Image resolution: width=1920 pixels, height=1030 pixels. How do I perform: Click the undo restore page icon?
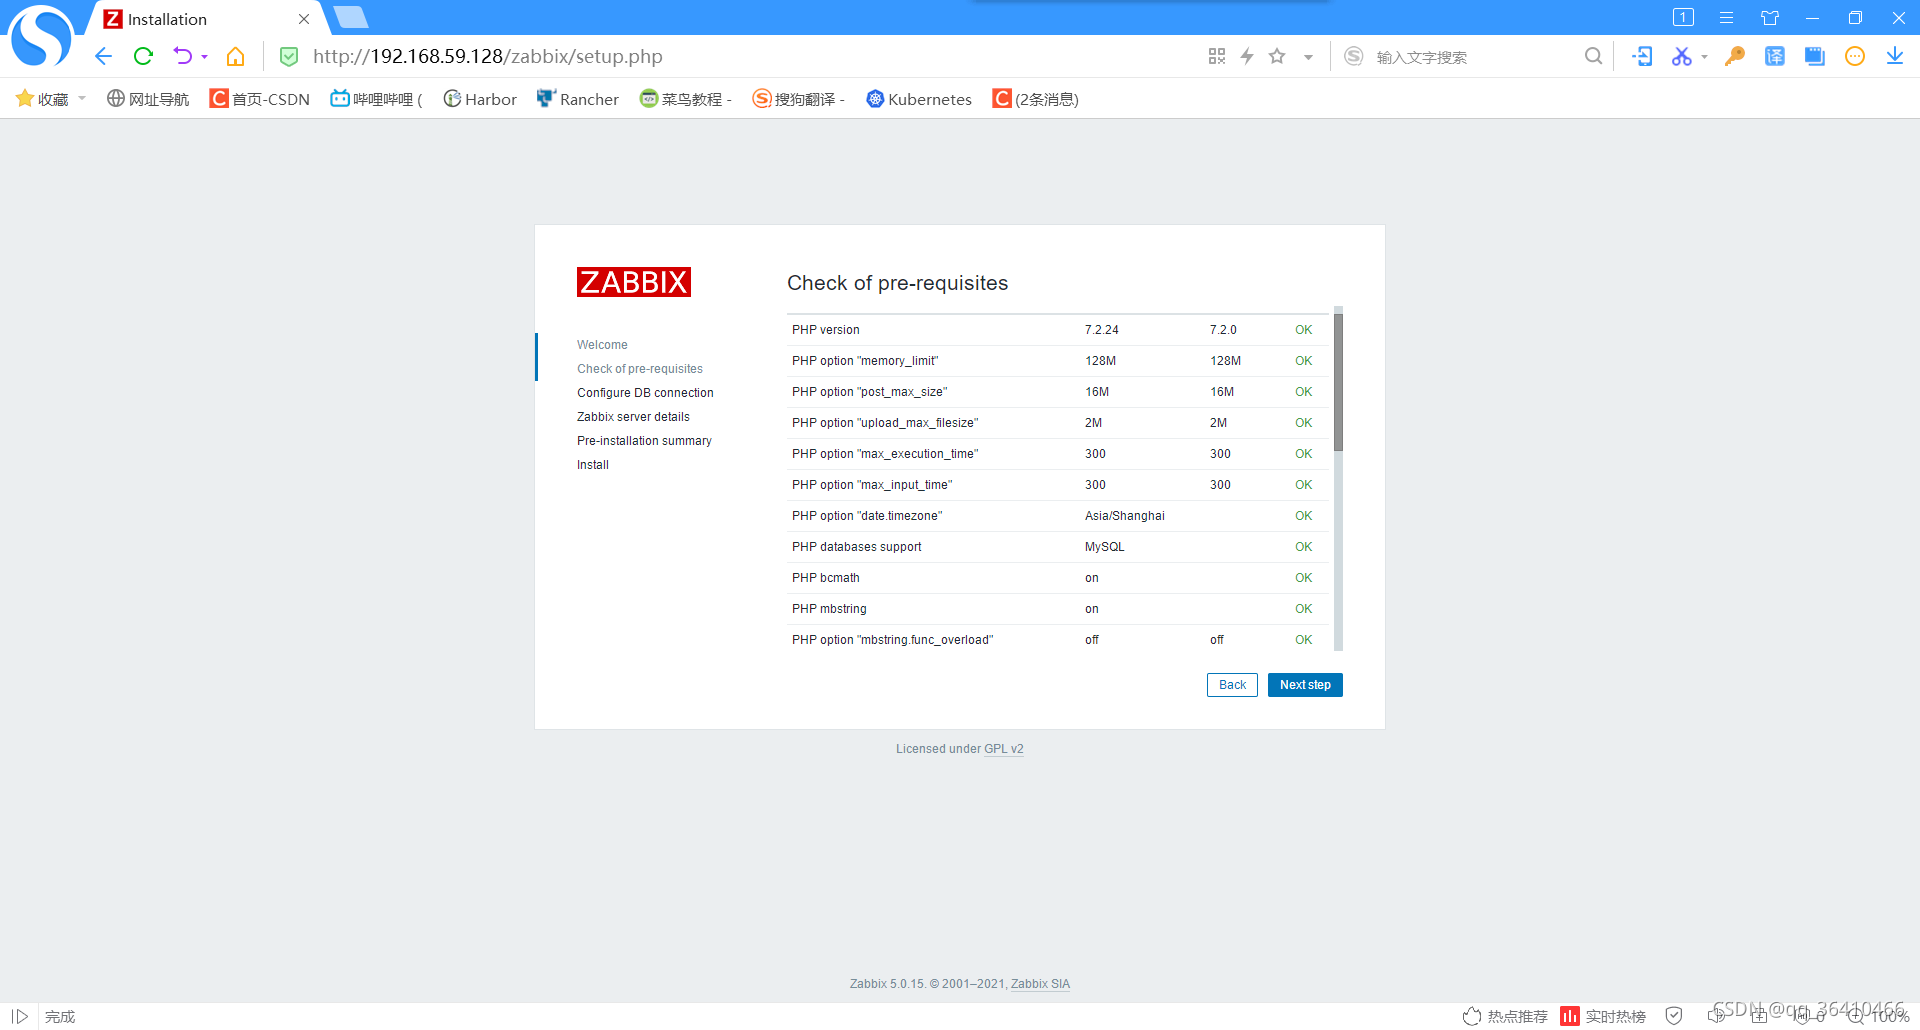point(182,57)
